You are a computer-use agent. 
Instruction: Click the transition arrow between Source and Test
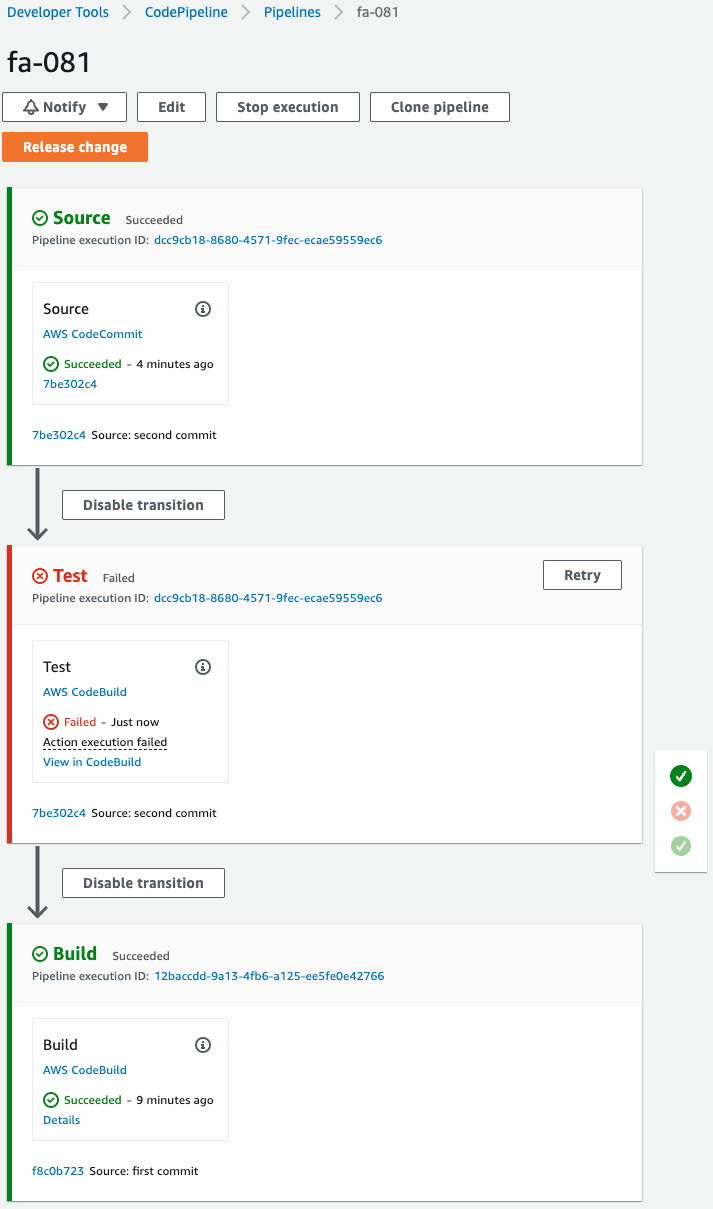pyautogui.click(x=37, y=505)
